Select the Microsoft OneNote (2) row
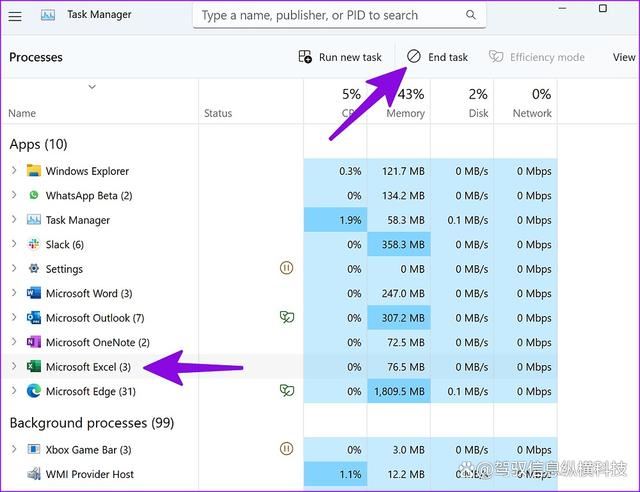Screen dimensions: 640x492 pos(98,343)
